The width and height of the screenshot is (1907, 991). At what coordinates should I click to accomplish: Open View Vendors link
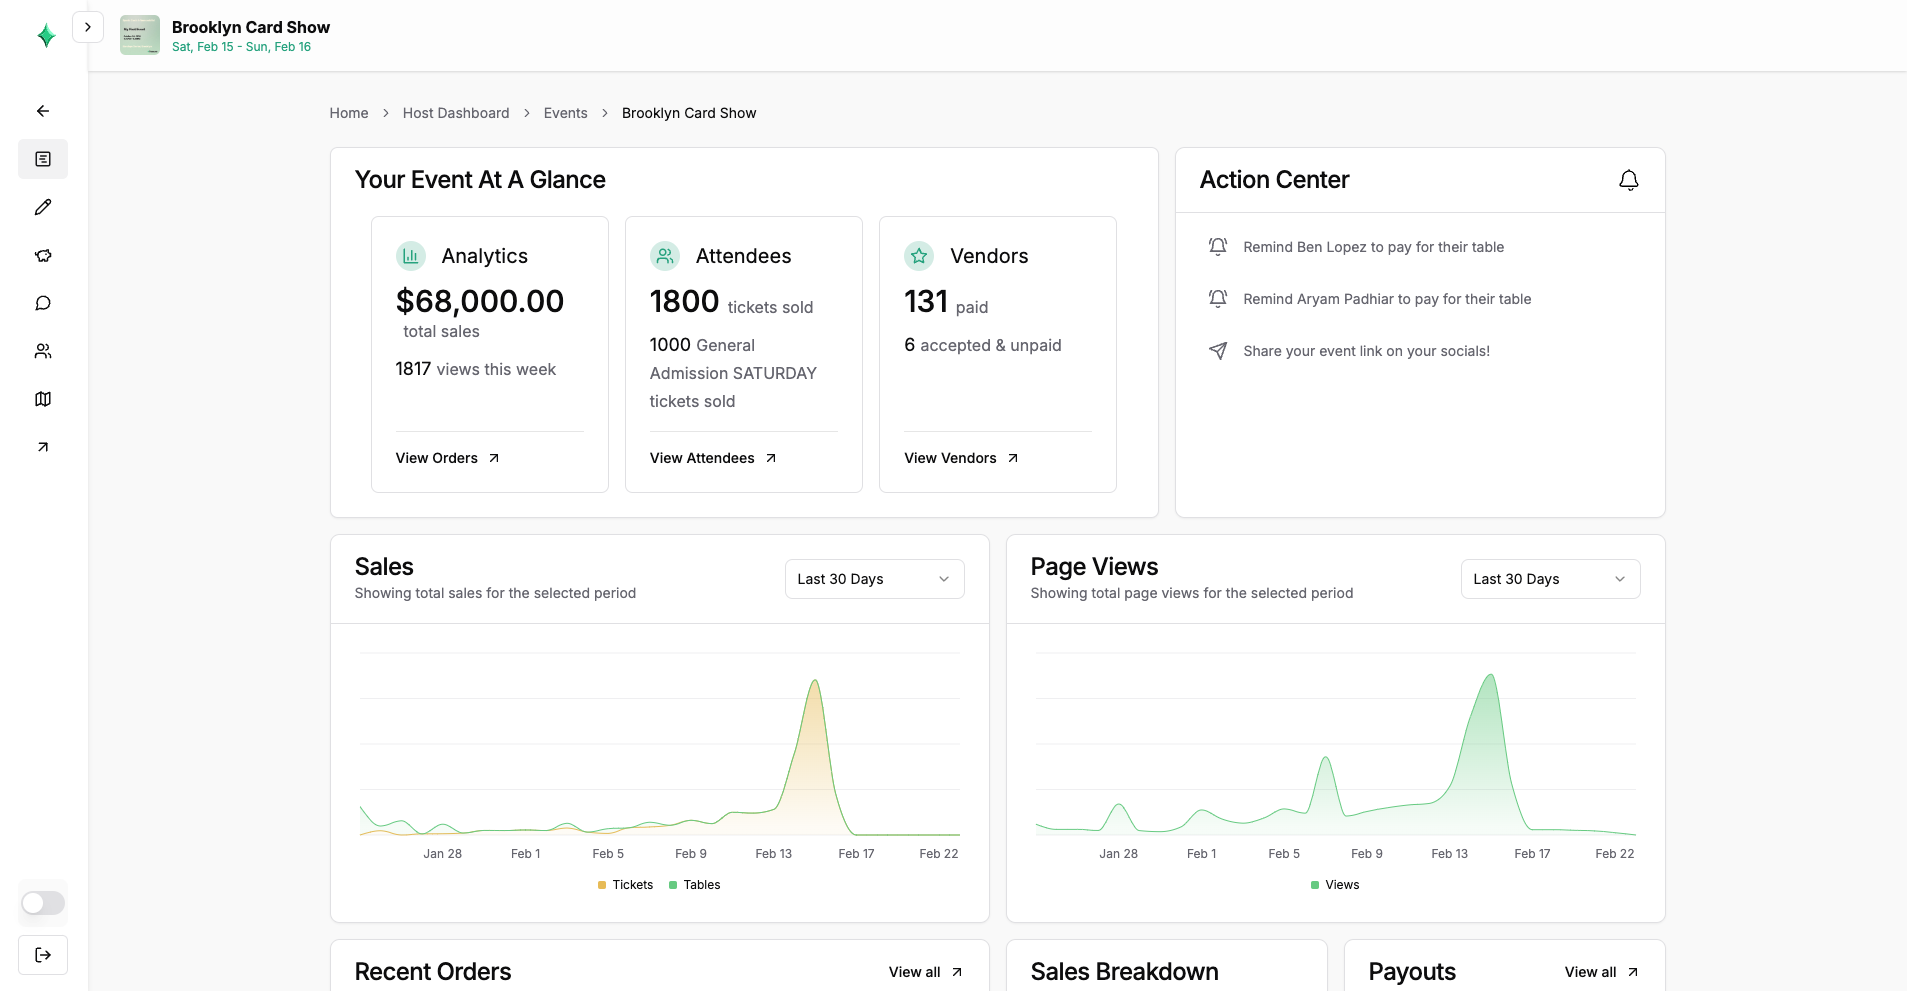961,458
